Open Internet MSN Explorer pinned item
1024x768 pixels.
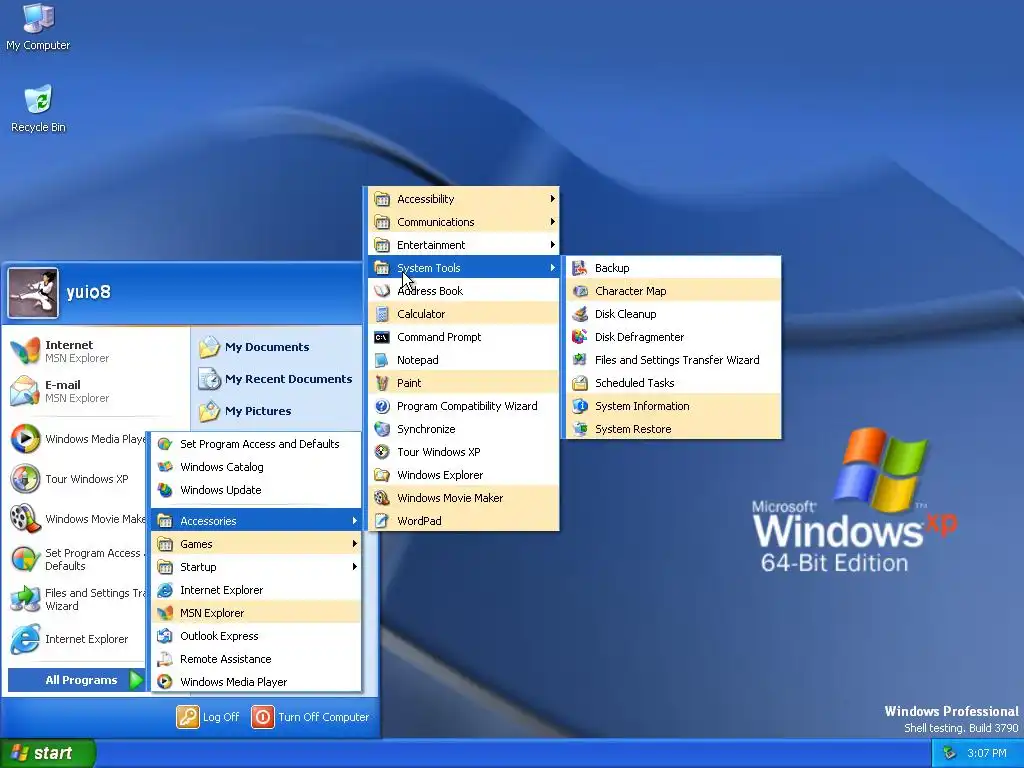pos(97,351)
